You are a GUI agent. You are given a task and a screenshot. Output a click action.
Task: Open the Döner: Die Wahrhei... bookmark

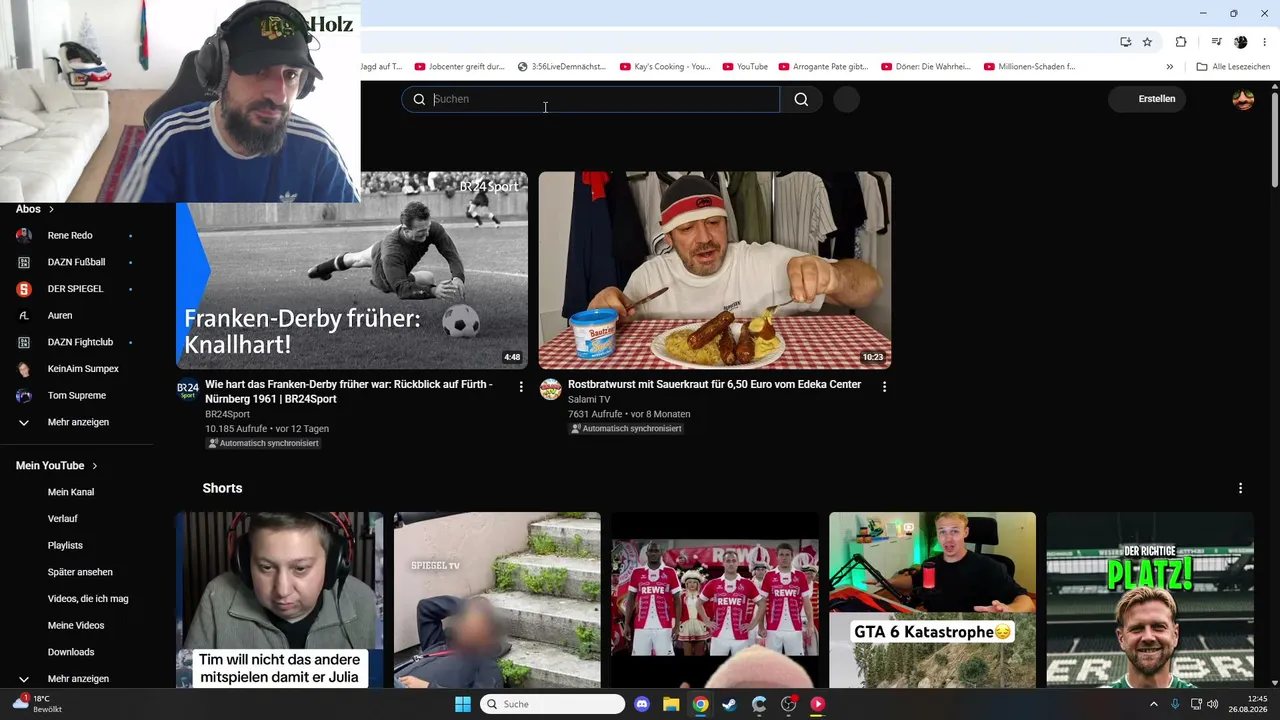coord(926,67)
